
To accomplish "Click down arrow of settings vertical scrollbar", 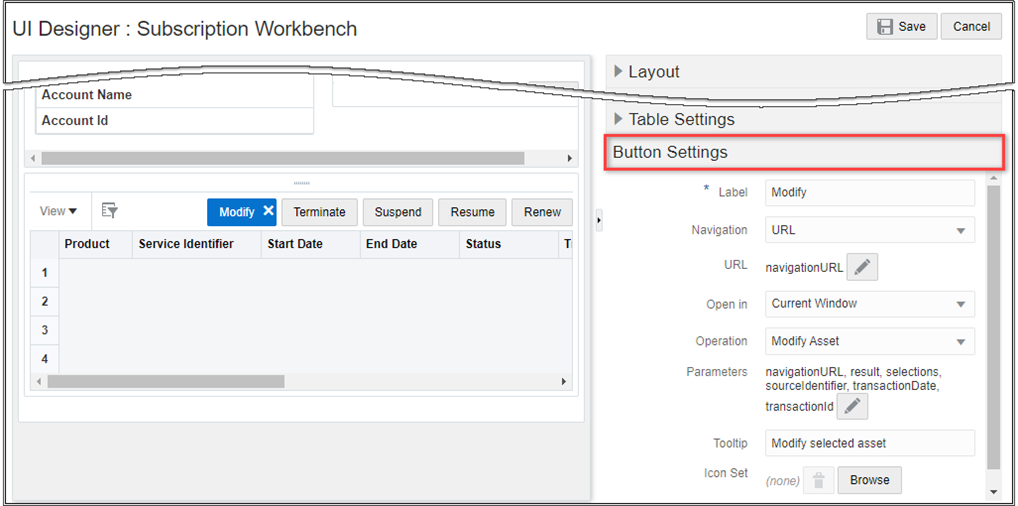I will pyautogui.click(x=993, y=492).
